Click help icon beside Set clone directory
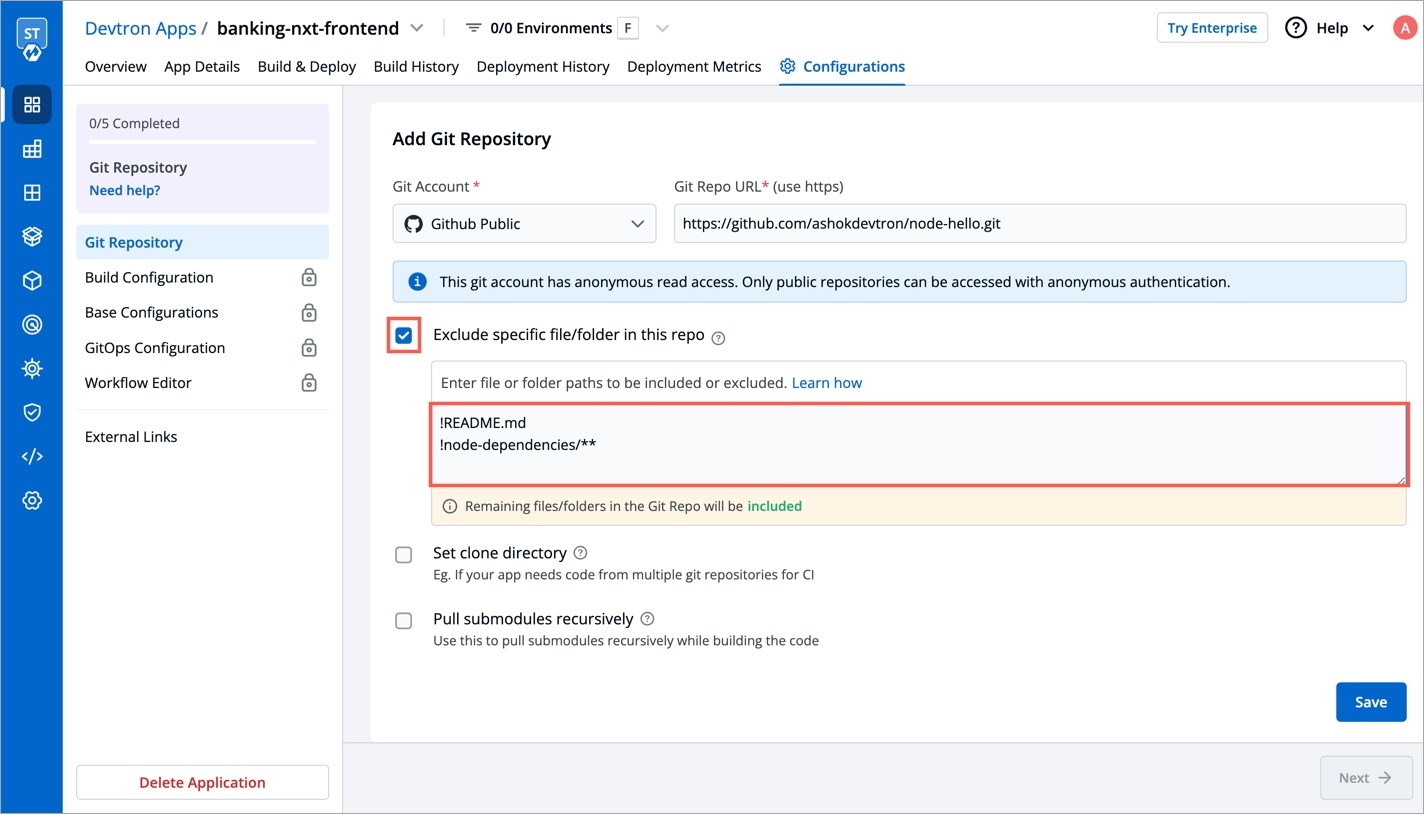This screenshot has width=1424, height=814. (x=580, y=553)
